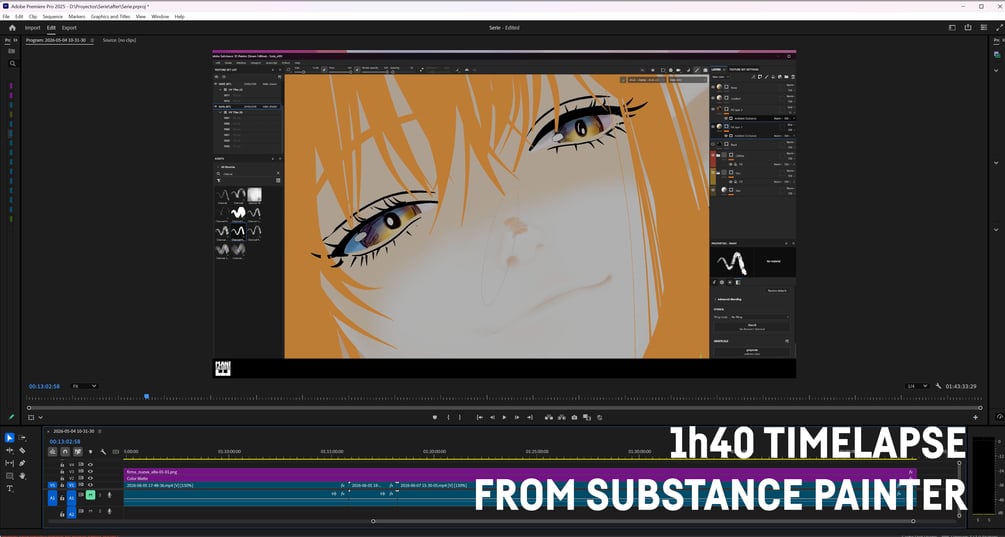Open timeline sequence panel menu
The width and height of the screenshot is (1005, 537).
[99, 431]
